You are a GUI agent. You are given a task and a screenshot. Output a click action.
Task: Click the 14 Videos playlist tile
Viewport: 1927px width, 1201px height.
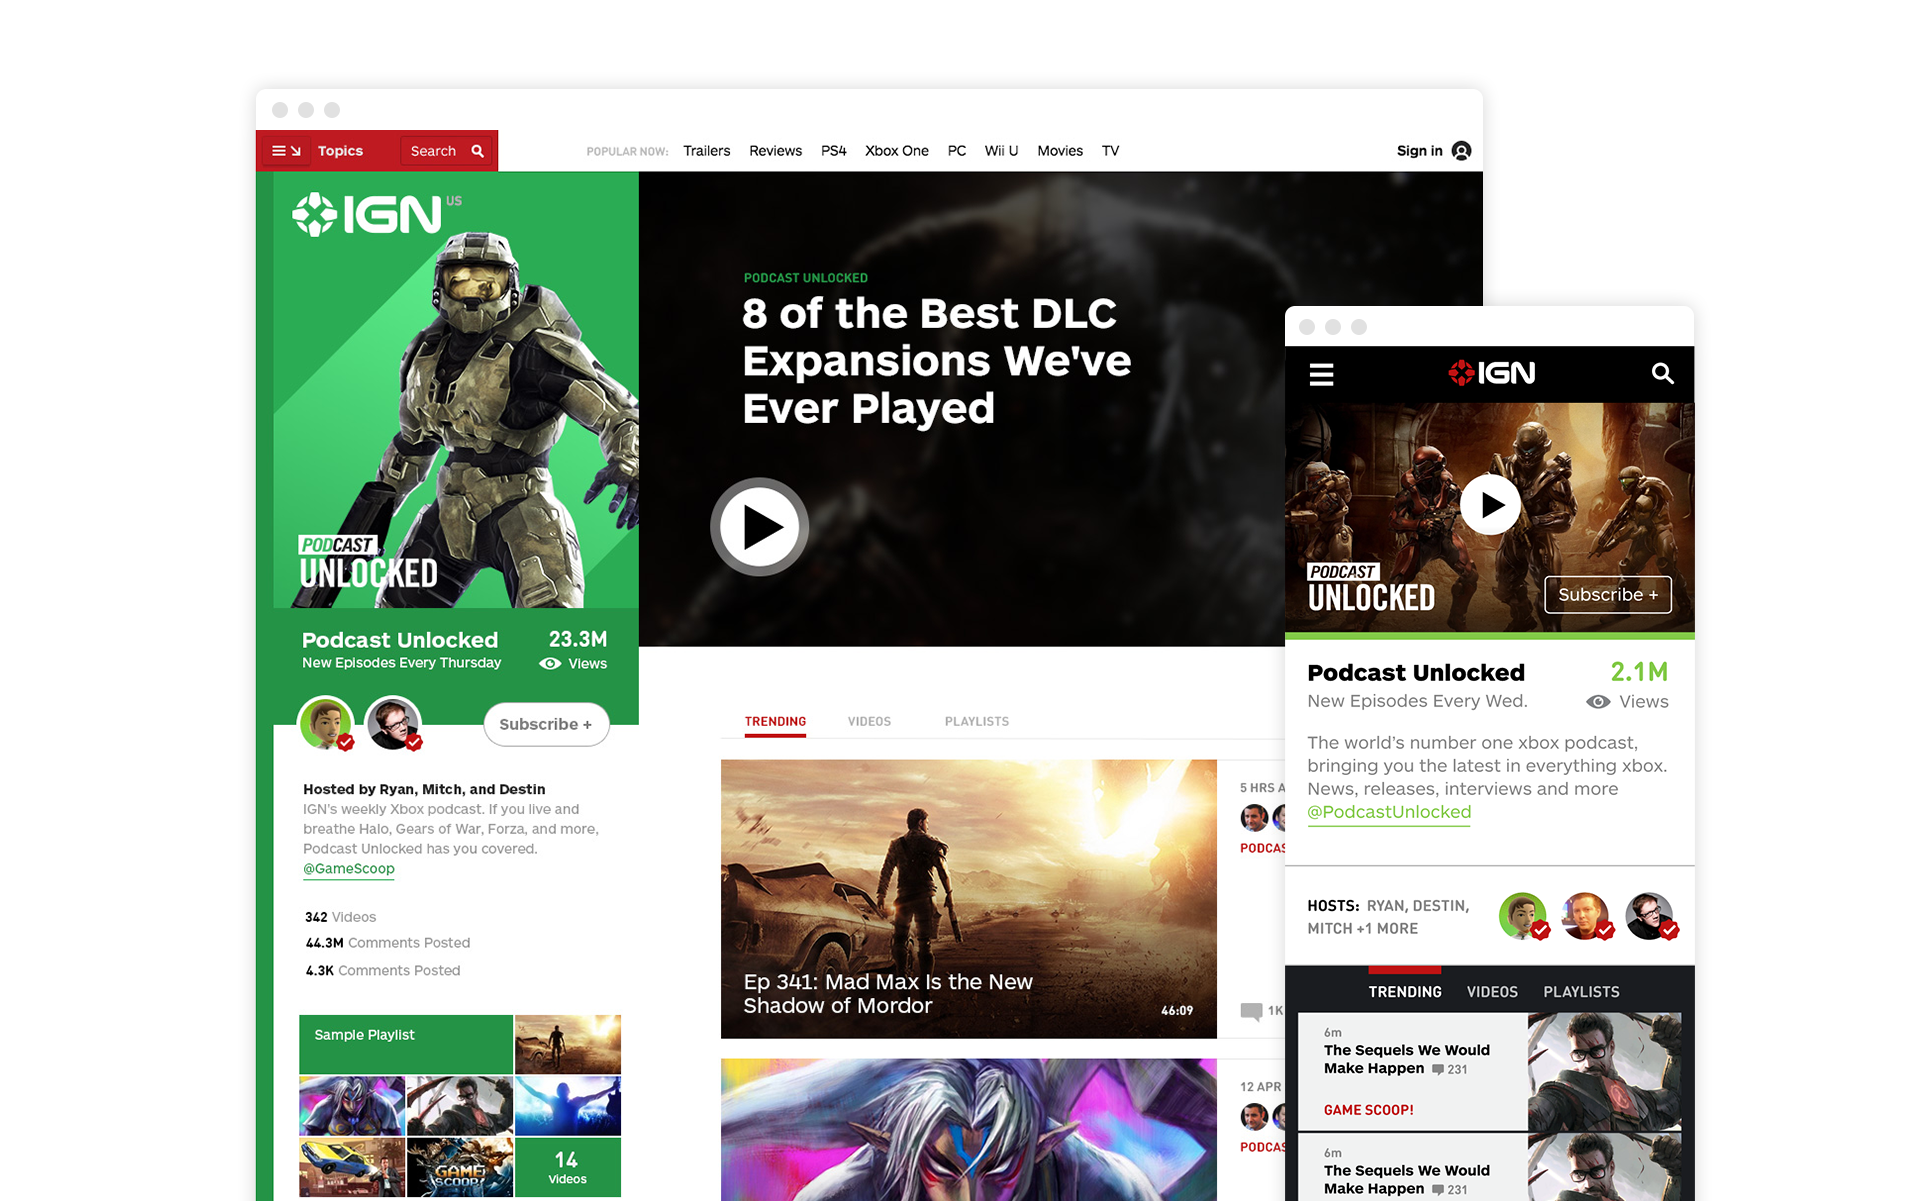pyautogui.click(x=567, y=1167)
